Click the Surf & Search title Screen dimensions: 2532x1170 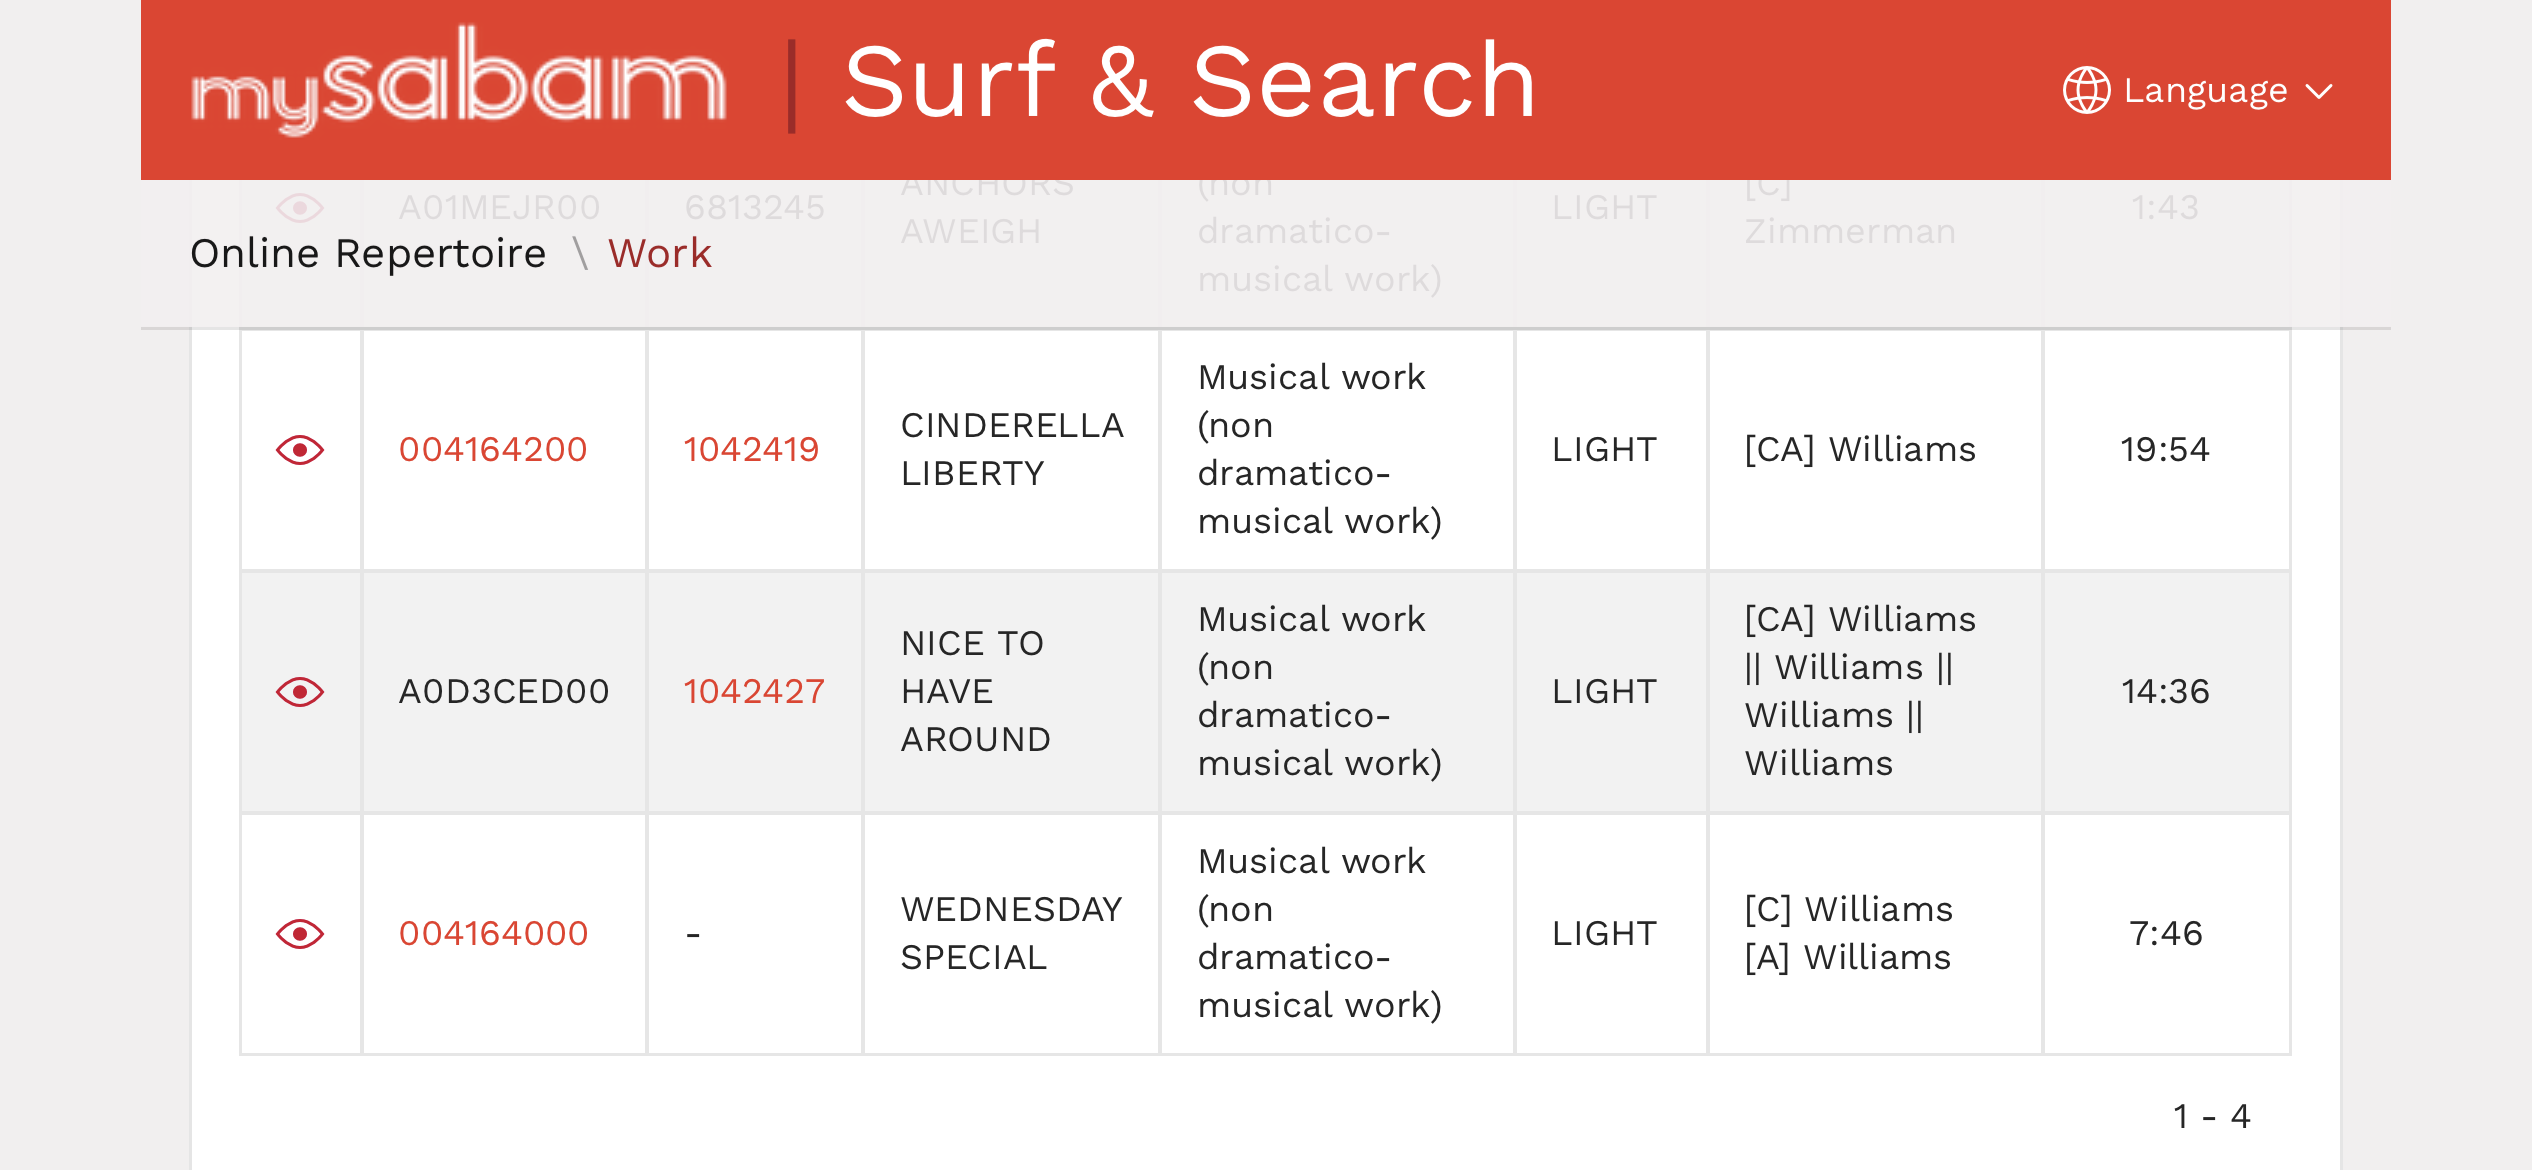[1189, 83]
